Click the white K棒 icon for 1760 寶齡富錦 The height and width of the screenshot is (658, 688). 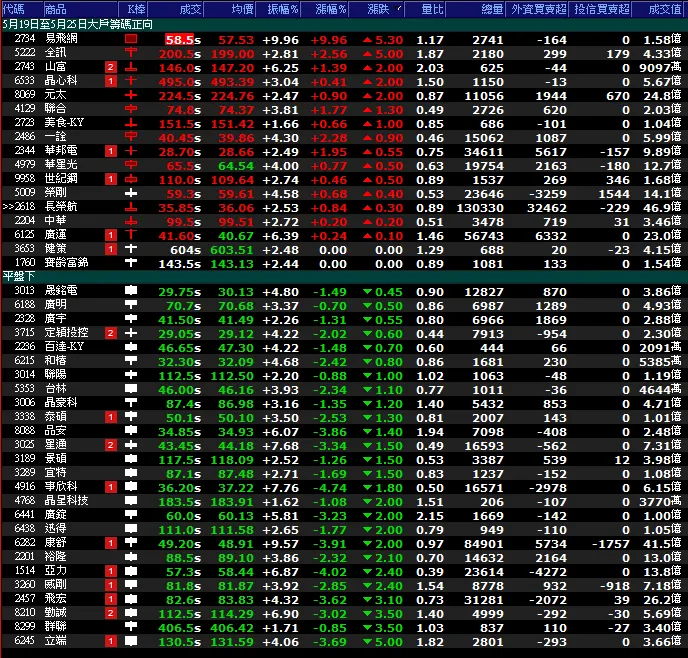[131, 263]
